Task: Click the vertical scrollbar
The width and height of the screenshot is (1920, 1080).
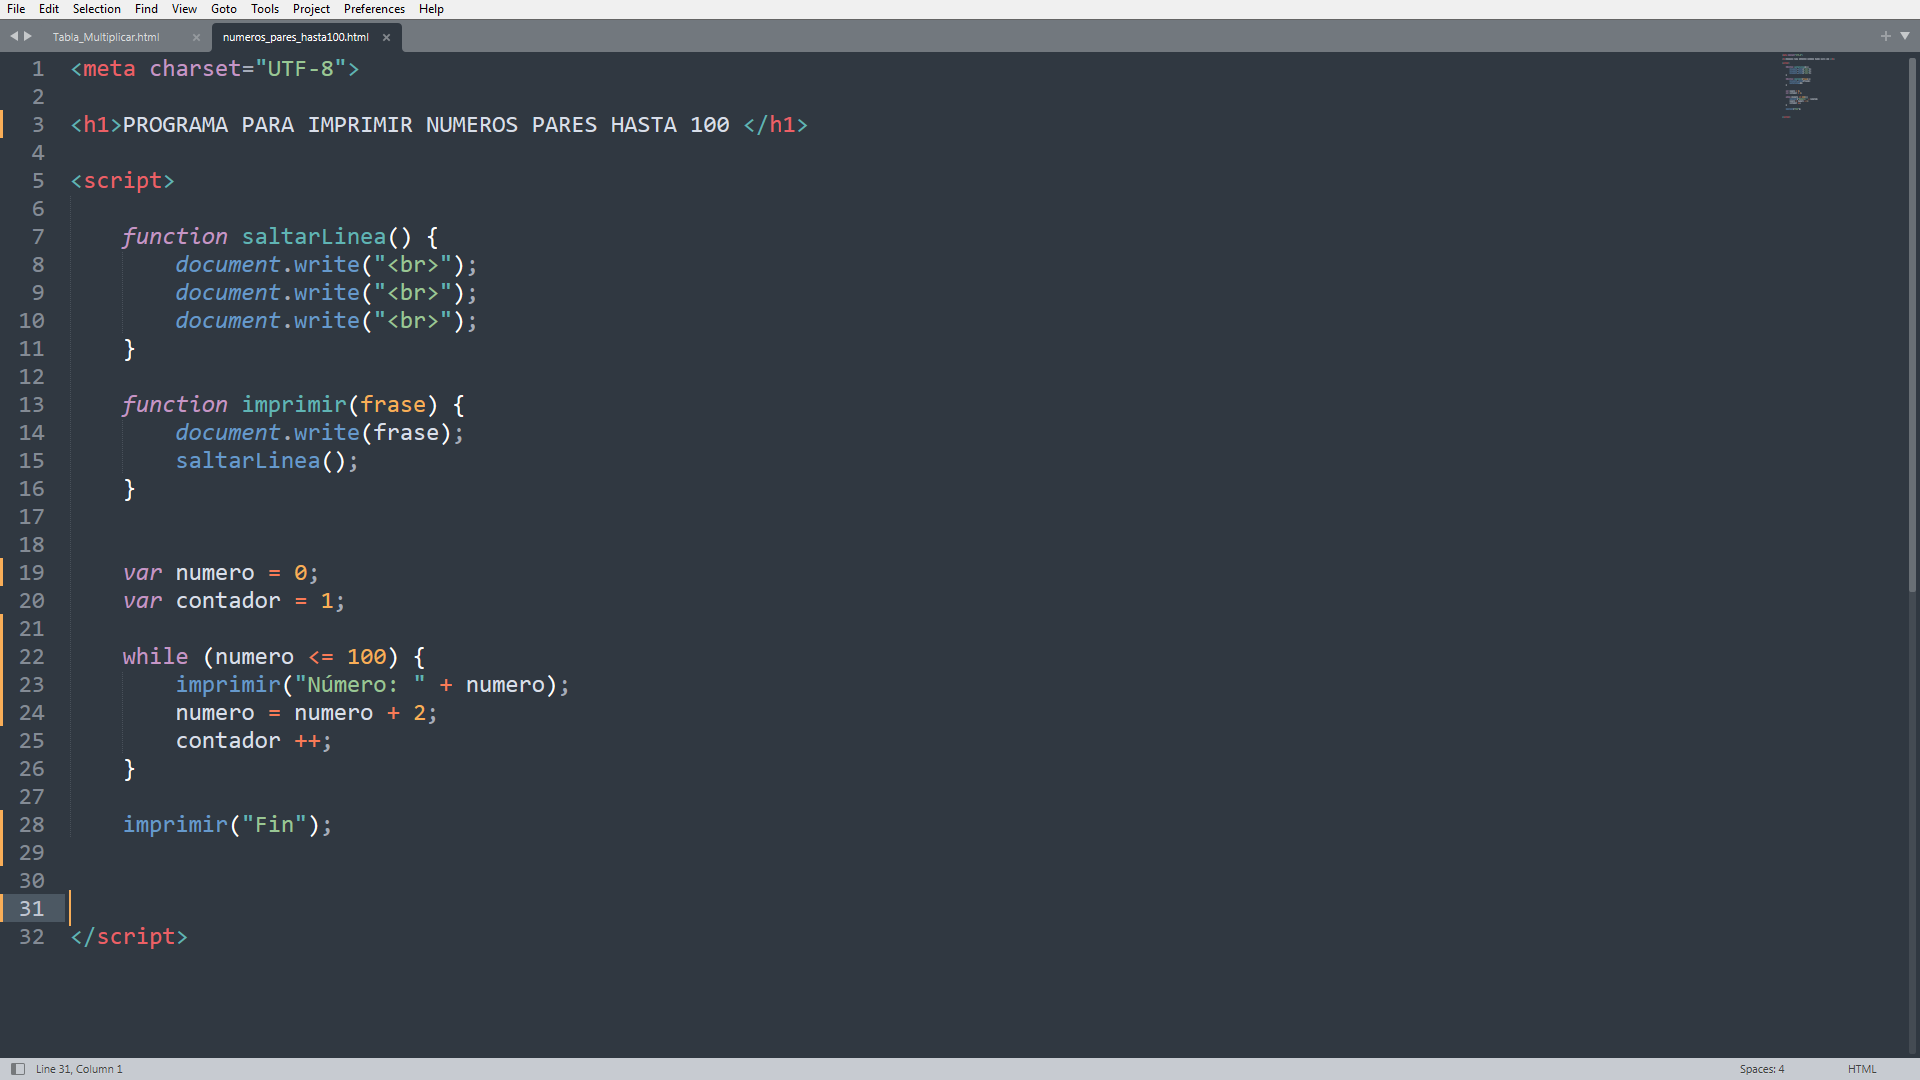Action: [1912, 325]
